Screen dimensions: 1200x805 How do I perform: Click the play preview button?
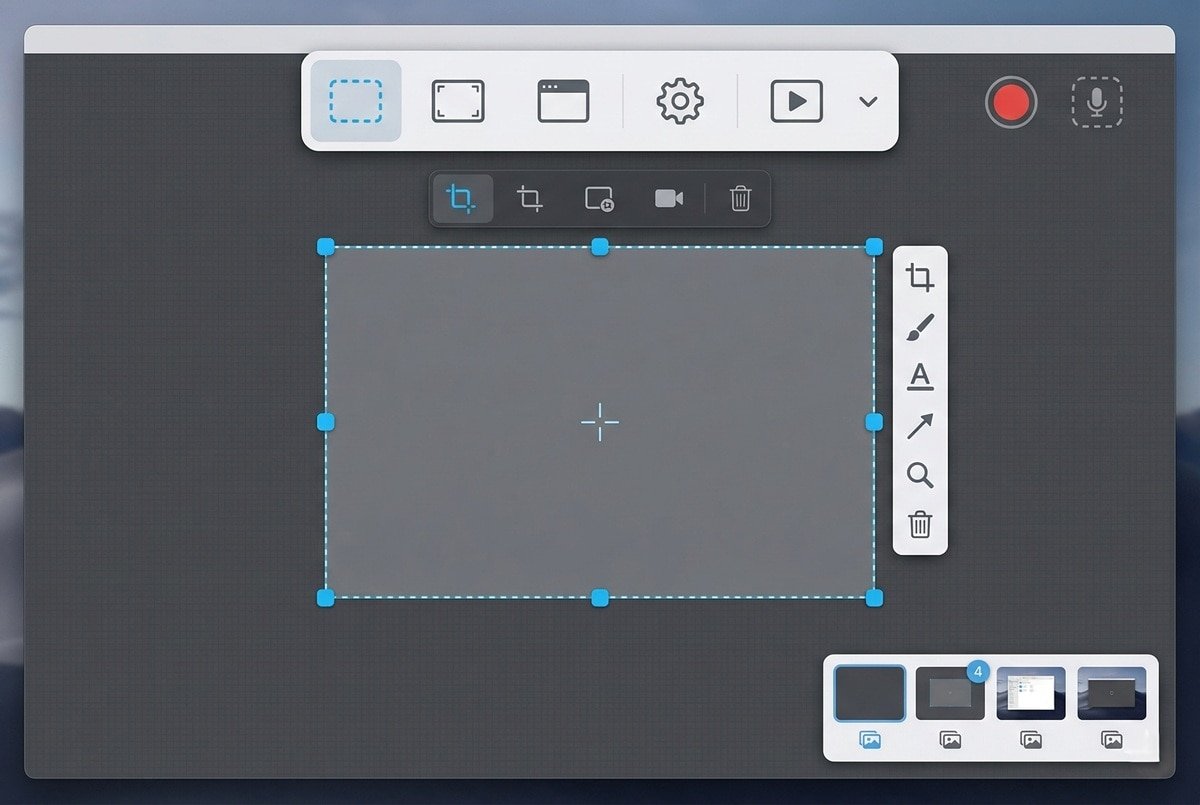click(796, 101)
